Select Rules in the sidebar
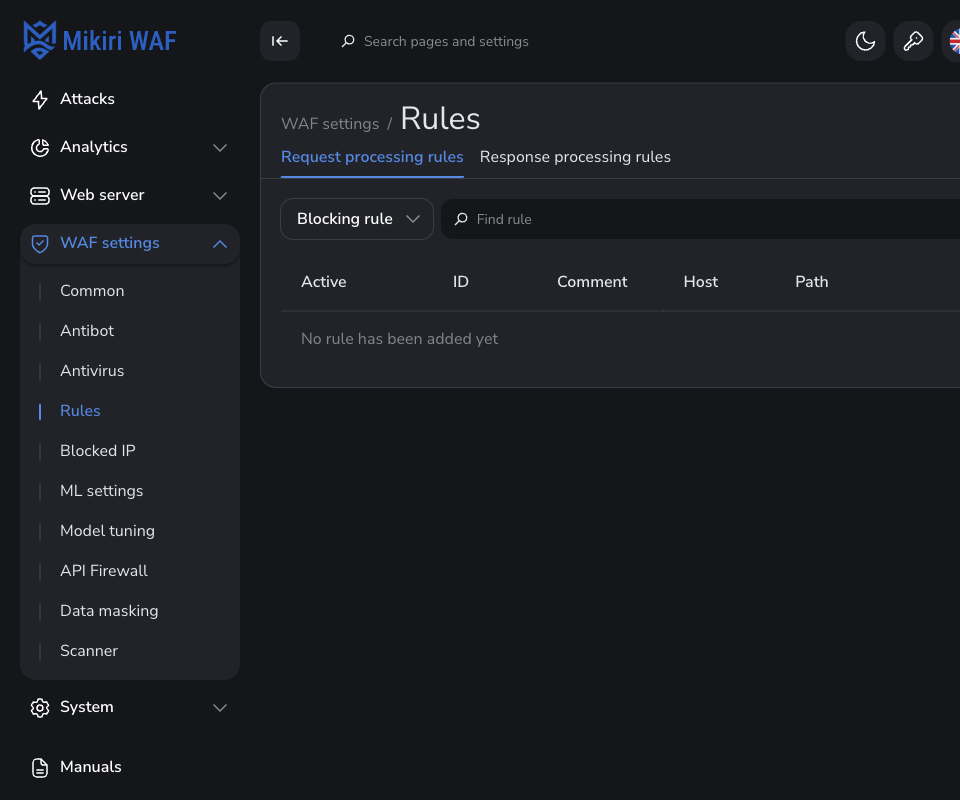 pyautogui.click(x=80, y=411)
